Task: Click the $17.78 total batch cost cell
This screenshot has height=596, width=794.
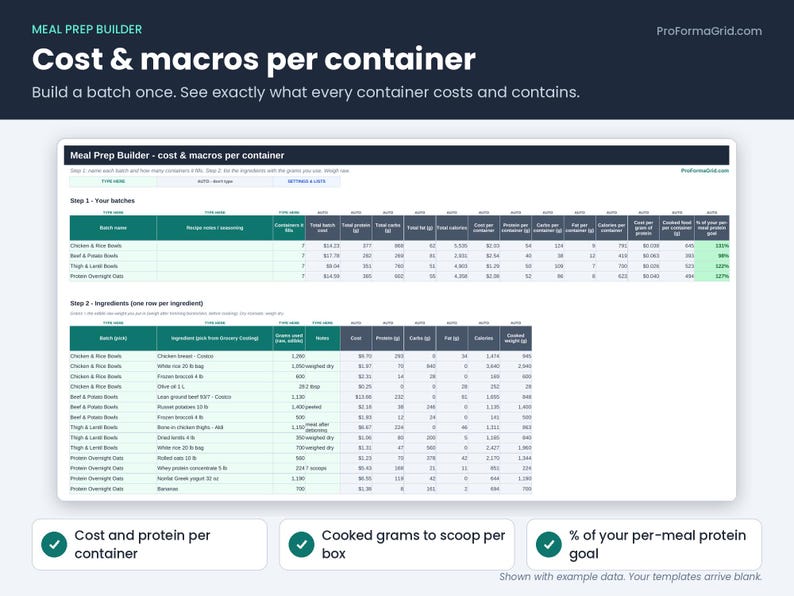Action: point(323,256)
